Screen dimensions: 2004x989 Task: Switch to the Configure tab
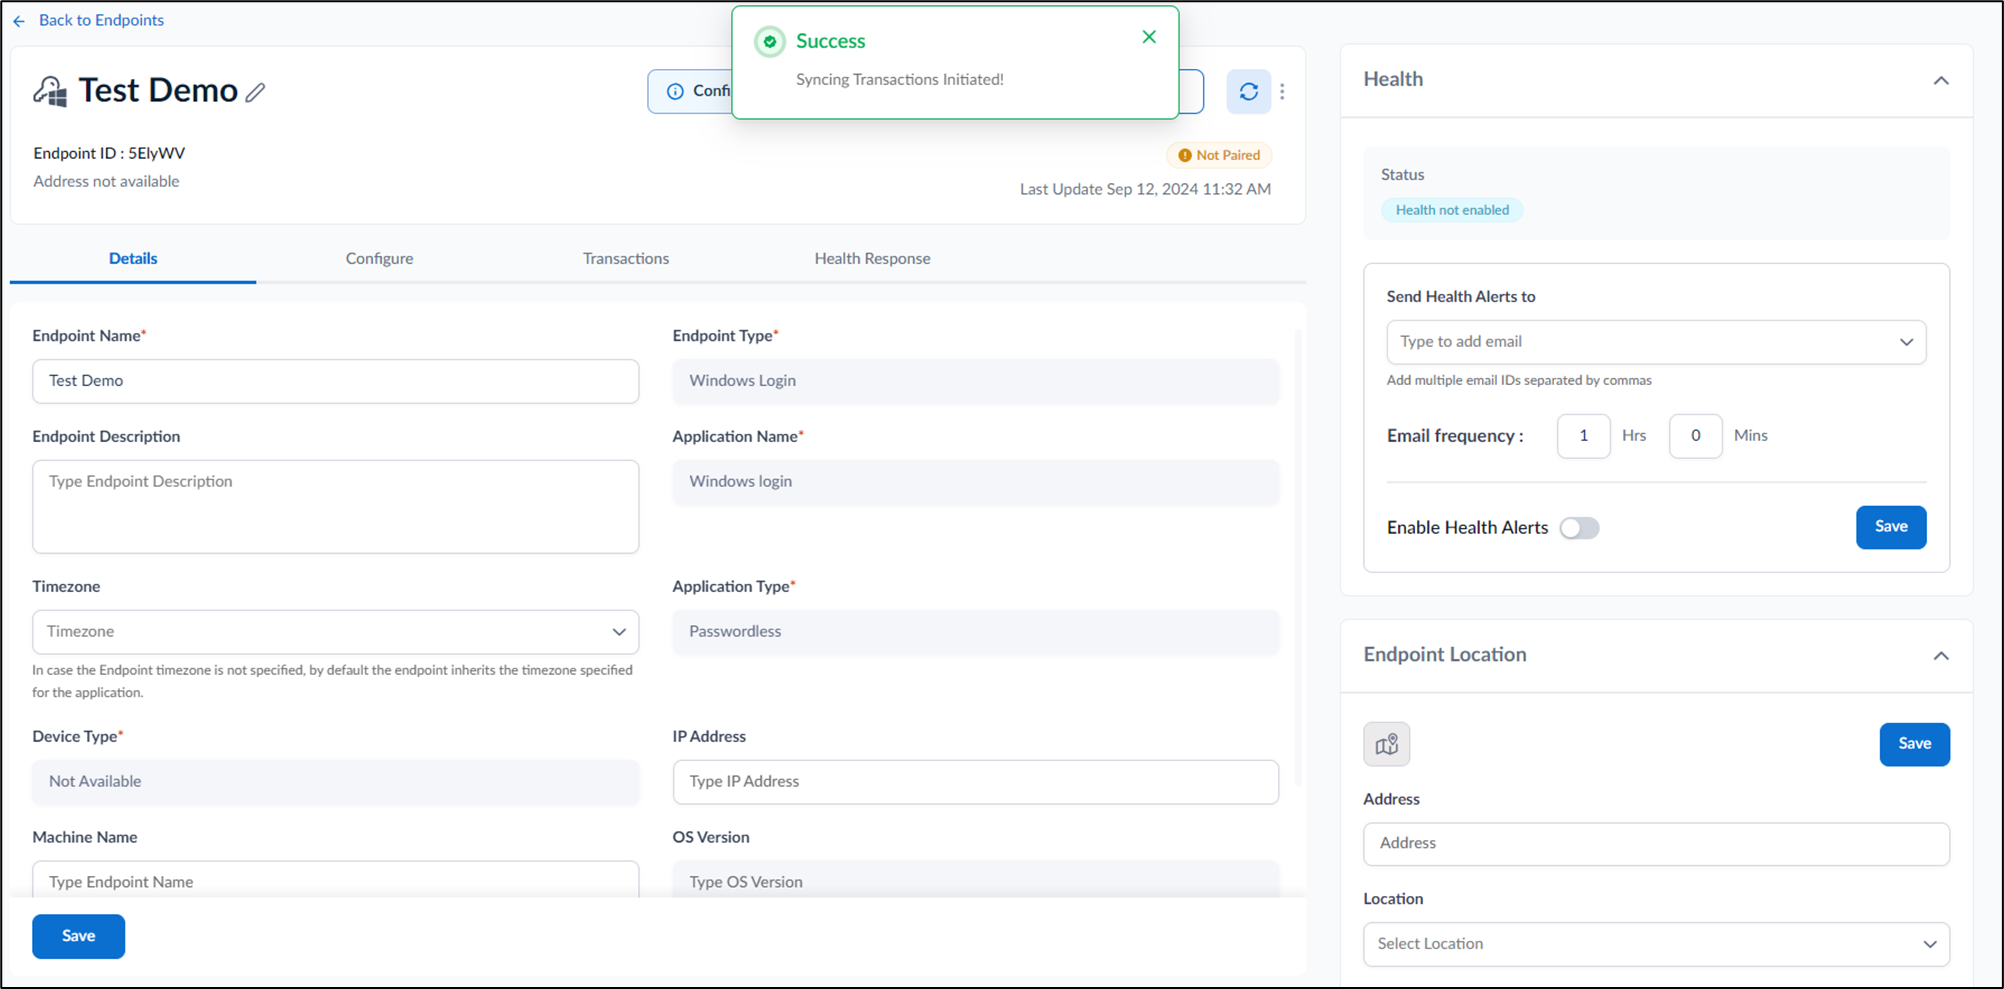pos(379,259)
